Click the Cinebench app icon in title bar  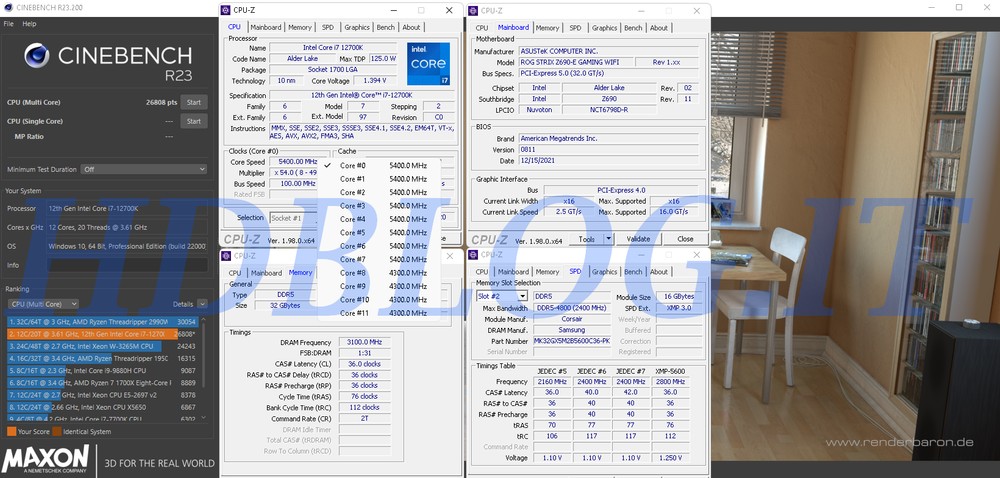7,7
